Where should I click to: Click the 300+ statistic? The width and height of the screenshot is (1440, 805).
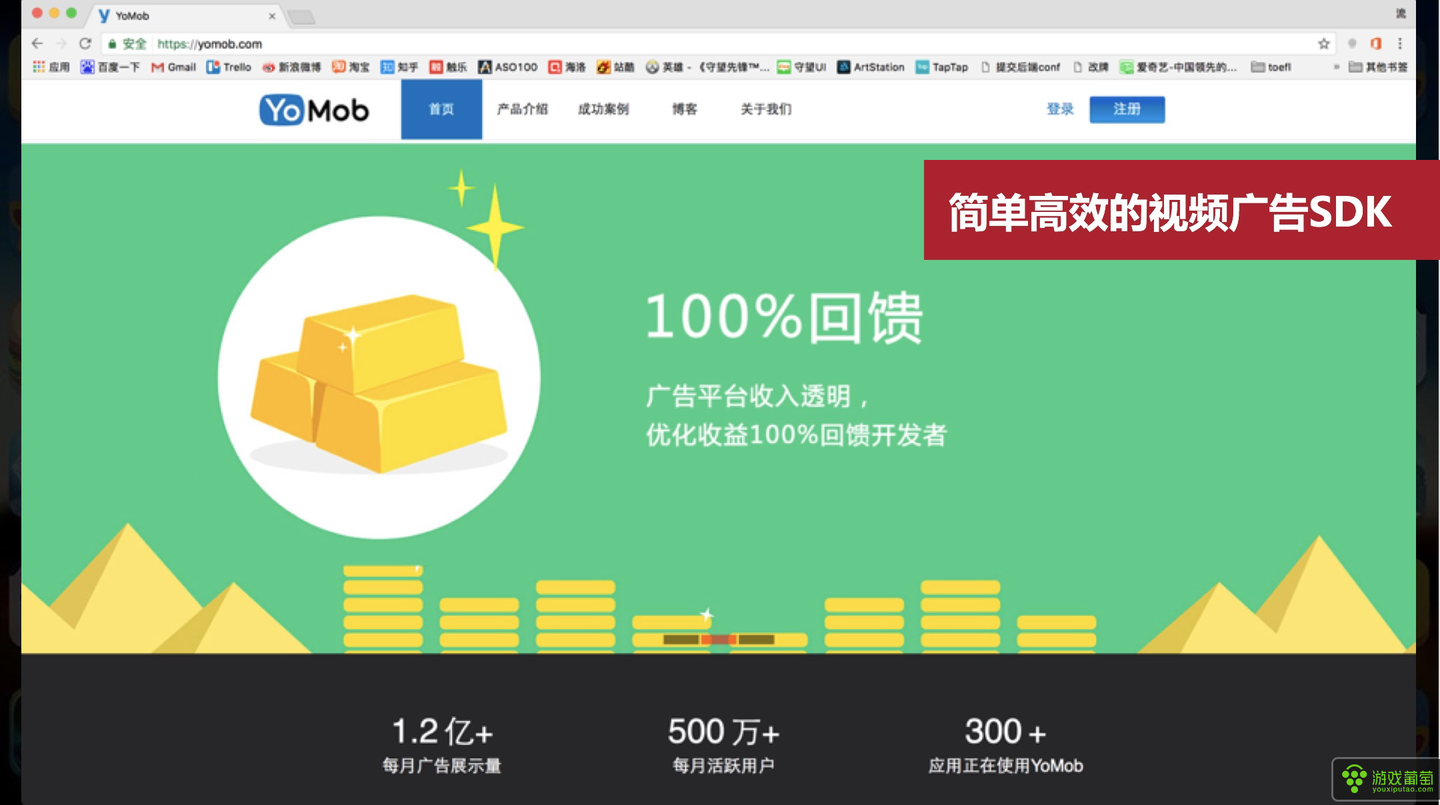tap(1006, 731)
